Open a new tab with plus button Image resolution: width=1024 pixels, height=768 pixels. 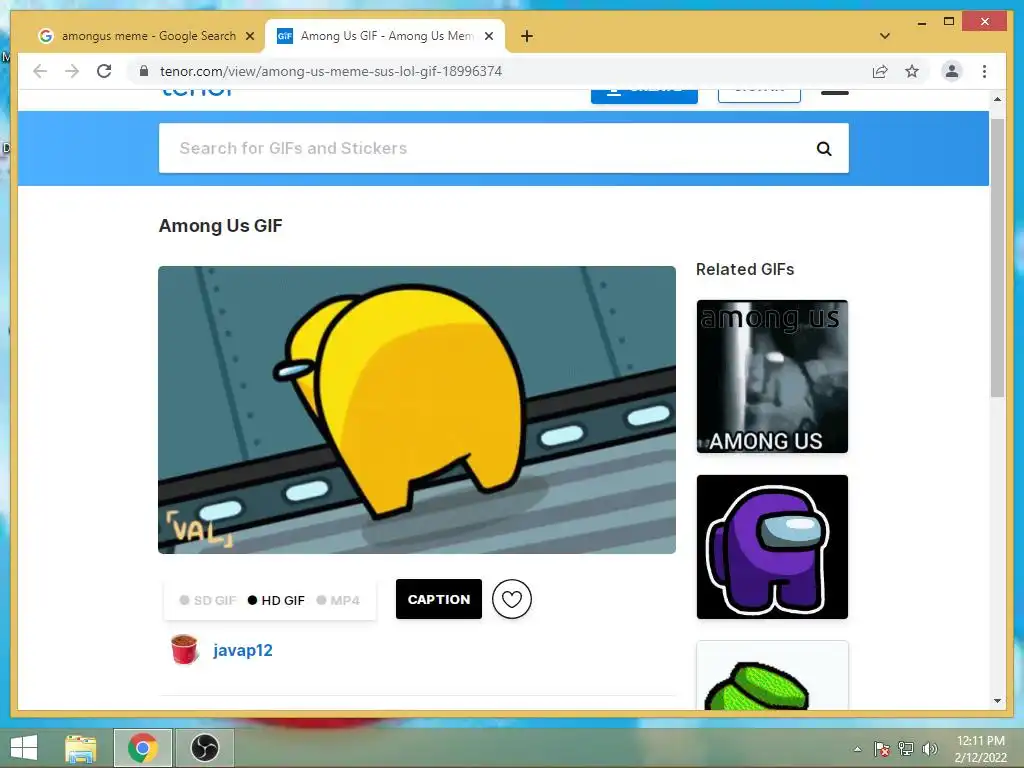pyautogui.click(x=527, y=36)
